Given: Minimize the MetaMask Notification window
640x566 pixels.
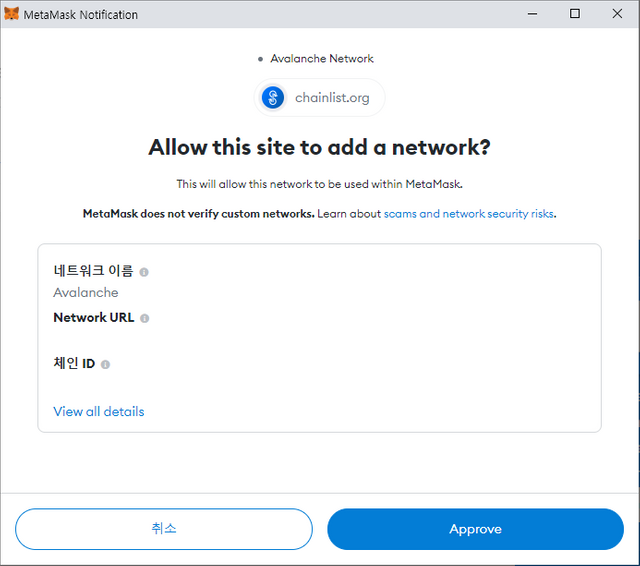Looking at the screenshot, I should tap(532, 14).
